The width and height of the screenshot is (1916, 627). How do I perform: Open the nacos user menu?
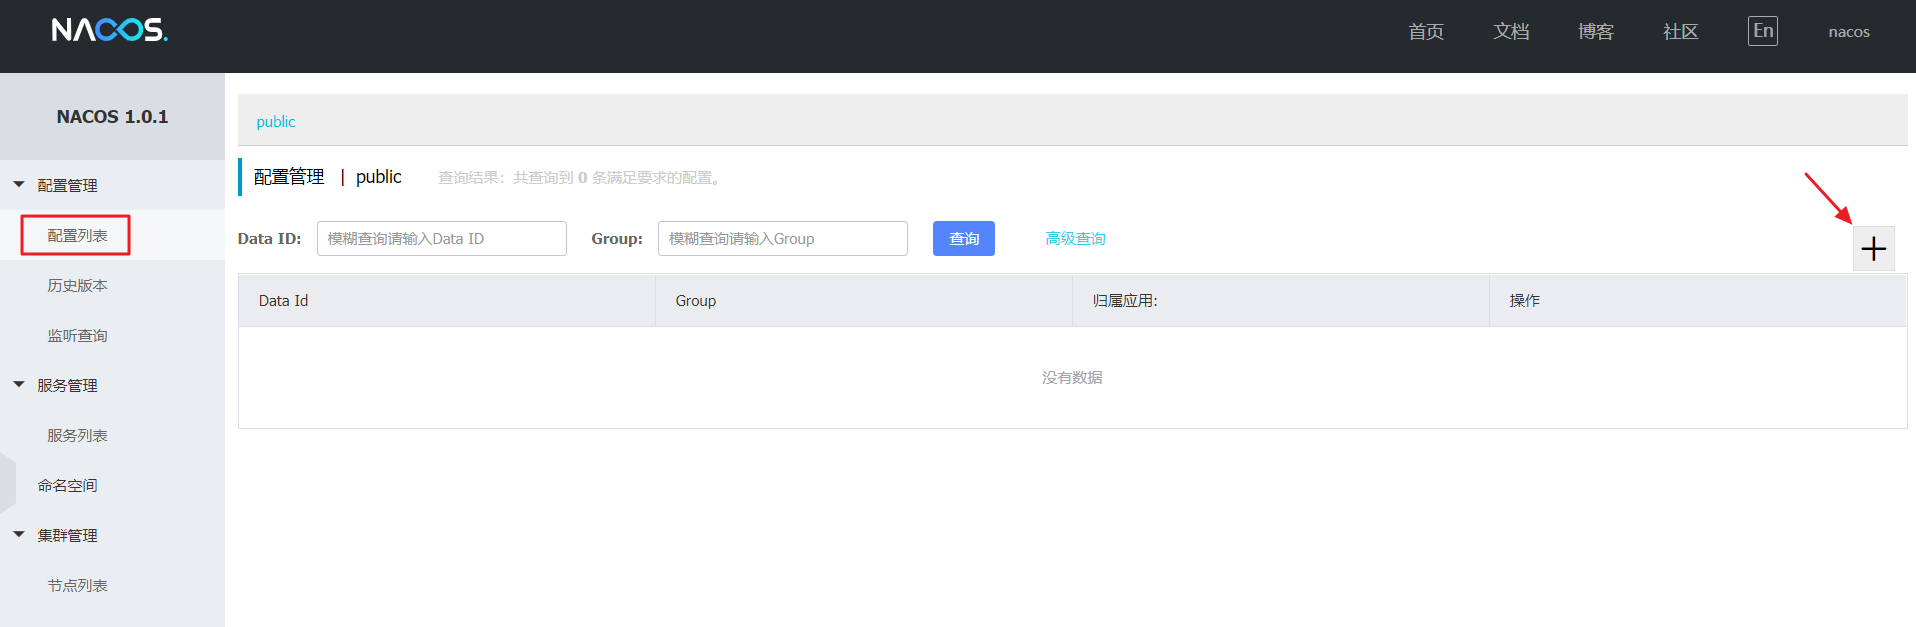(x=1848, y=32)
